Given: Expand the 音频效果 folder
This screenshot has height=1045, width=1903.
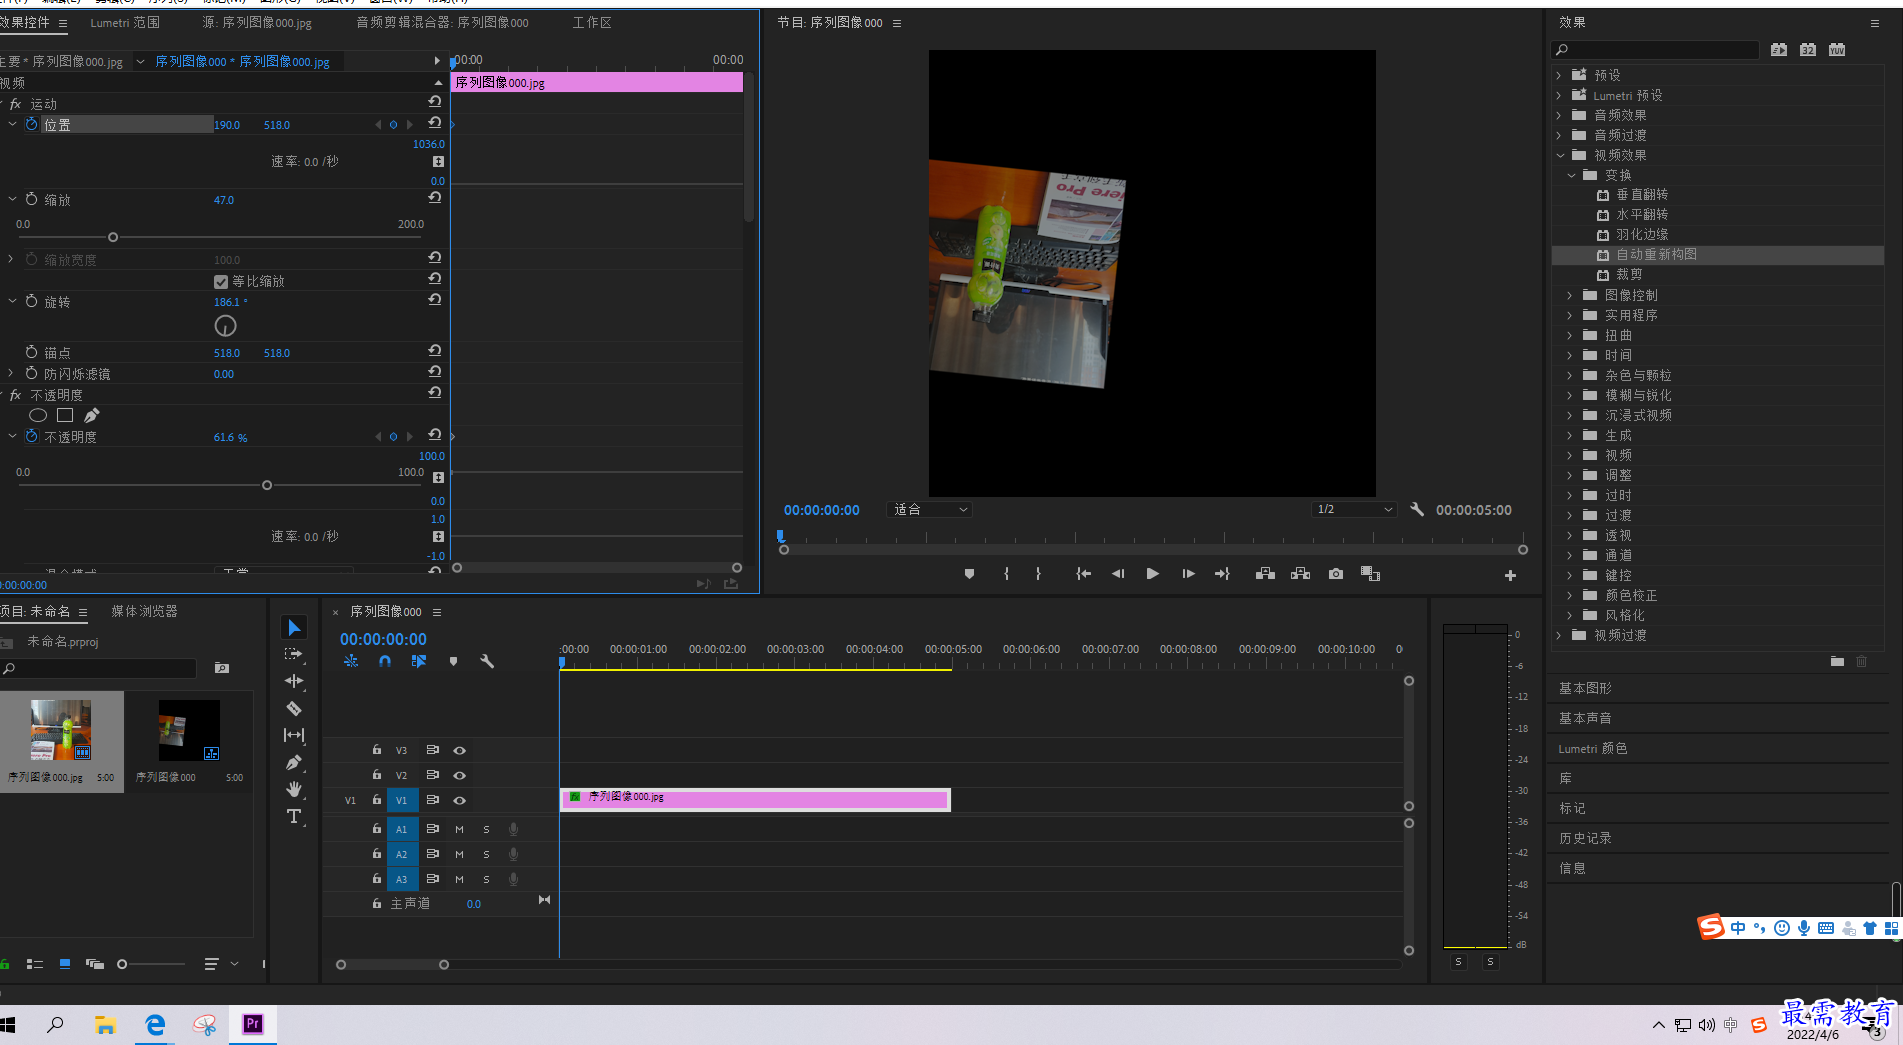Looking at the screenshot, I should tap(1559, 115).
